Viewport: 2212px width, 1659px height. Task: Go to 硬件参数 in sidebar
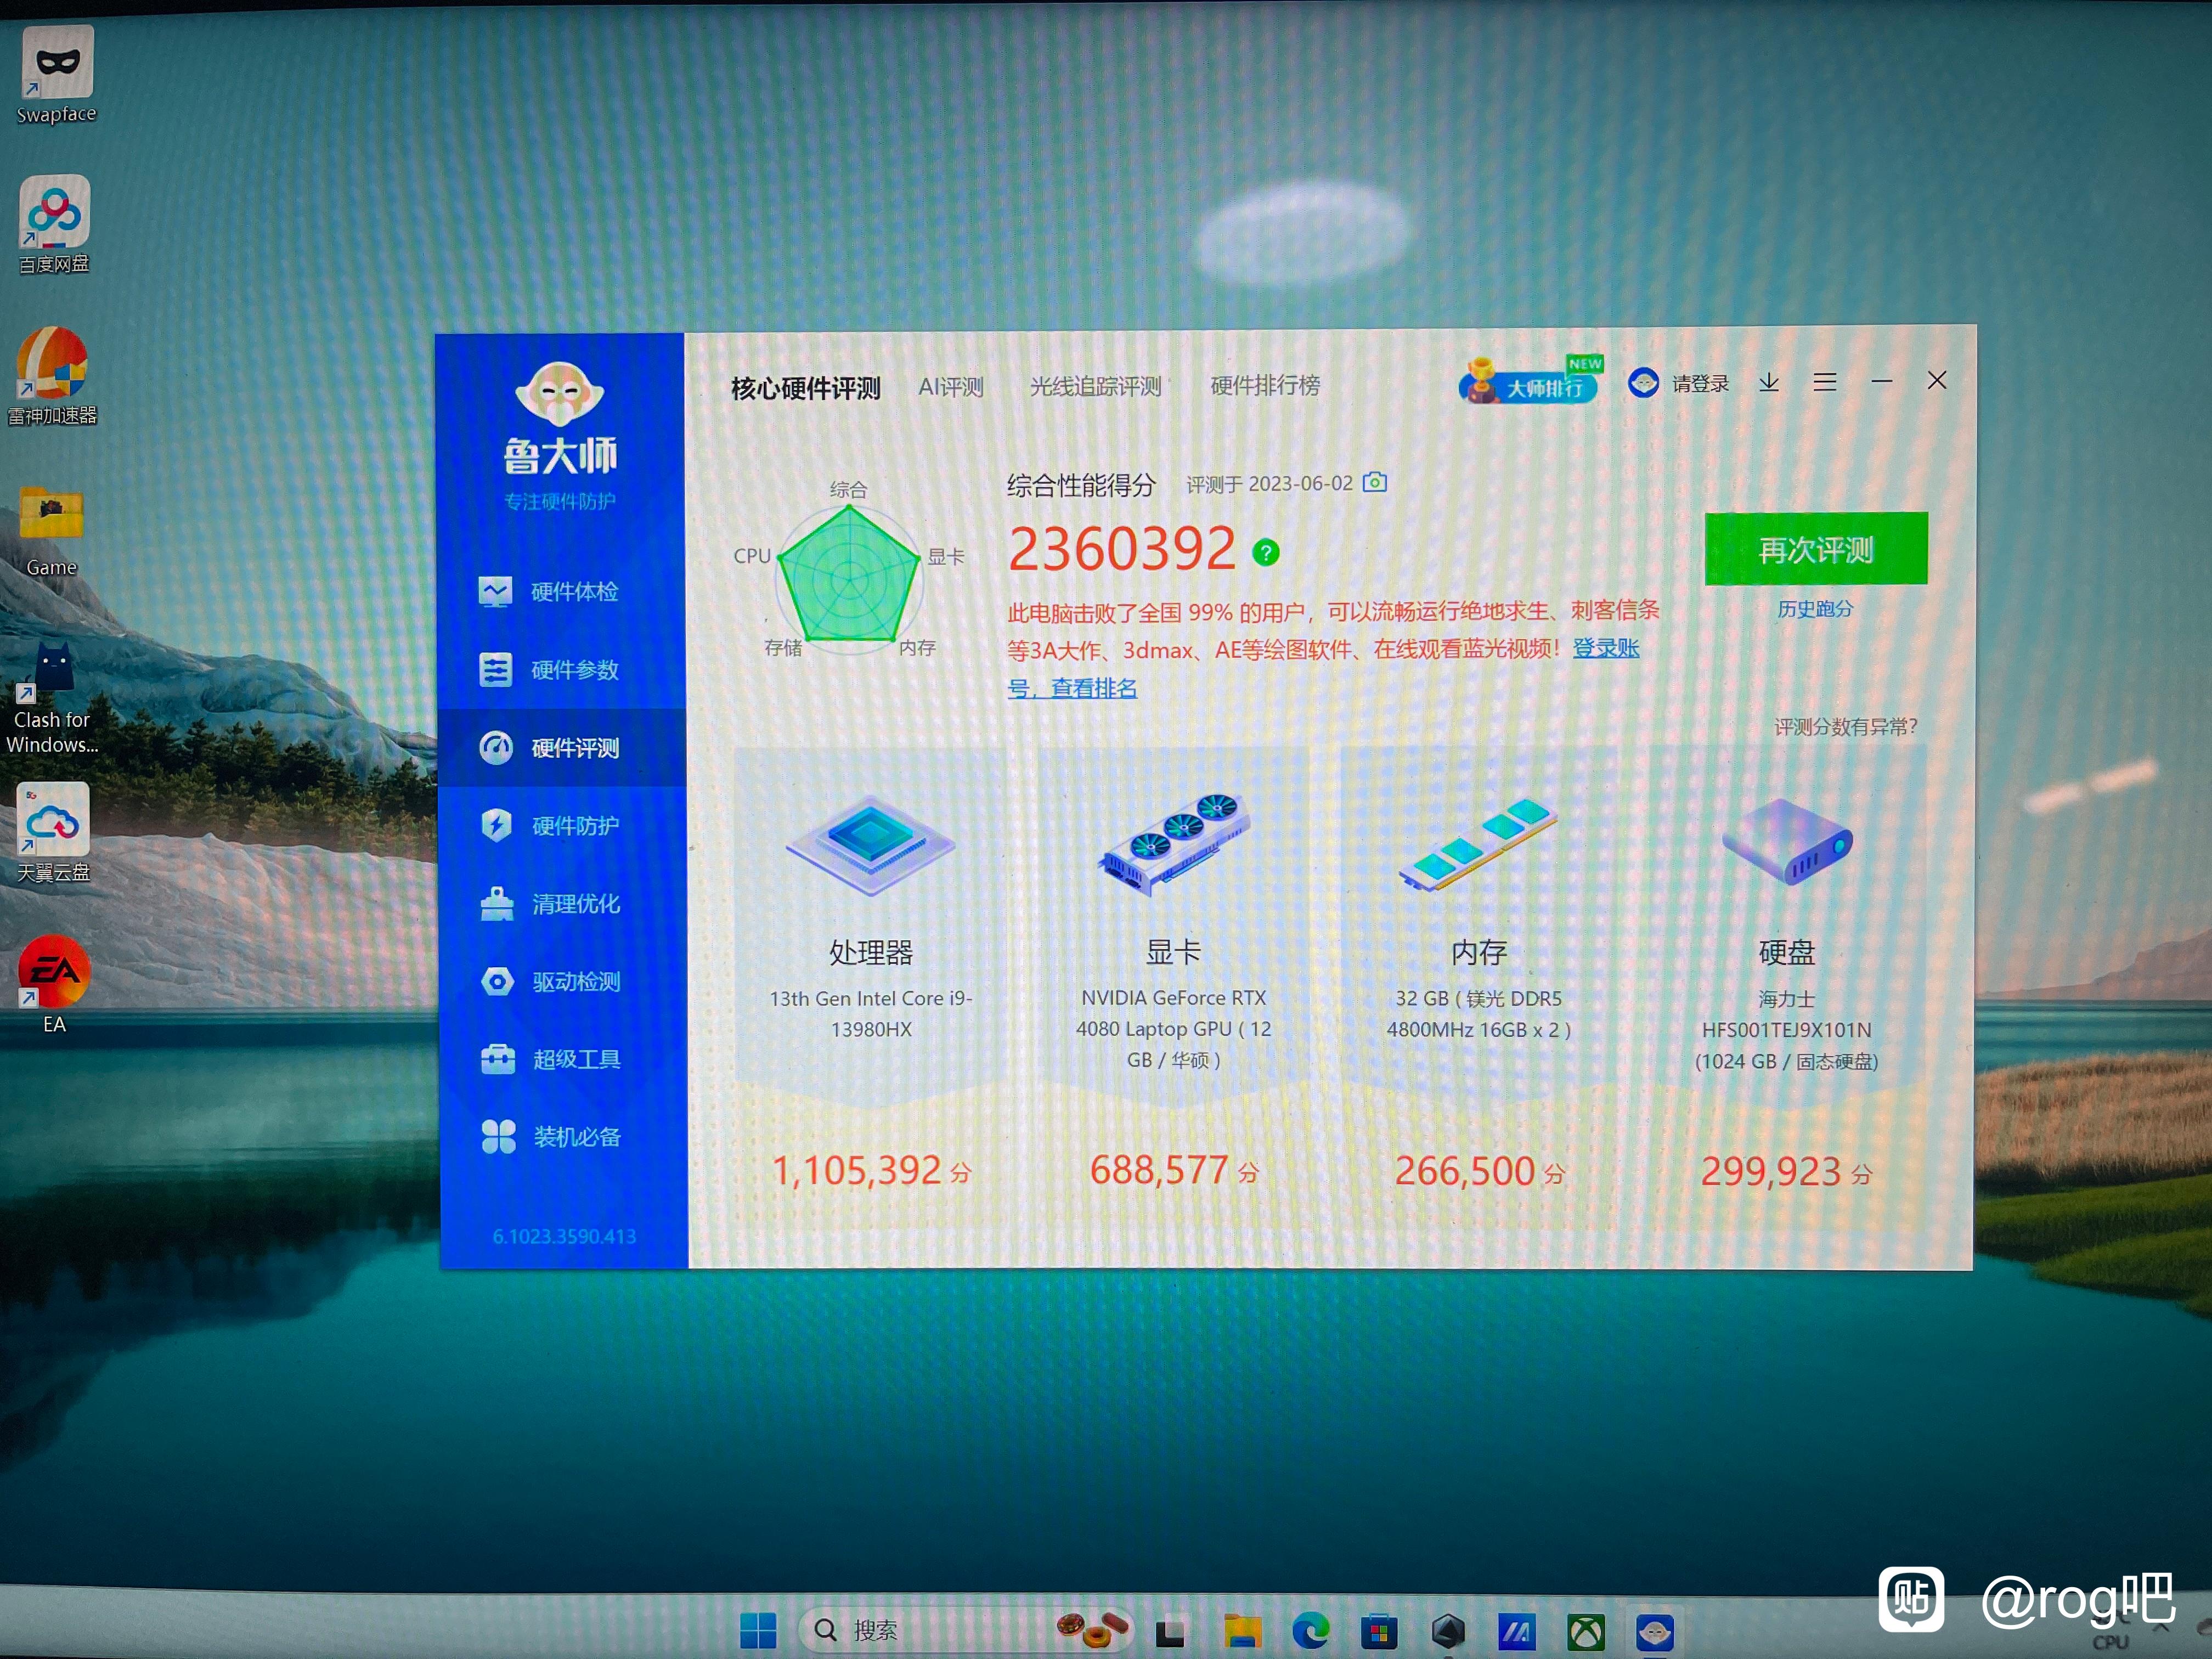(x=561, y=669)
